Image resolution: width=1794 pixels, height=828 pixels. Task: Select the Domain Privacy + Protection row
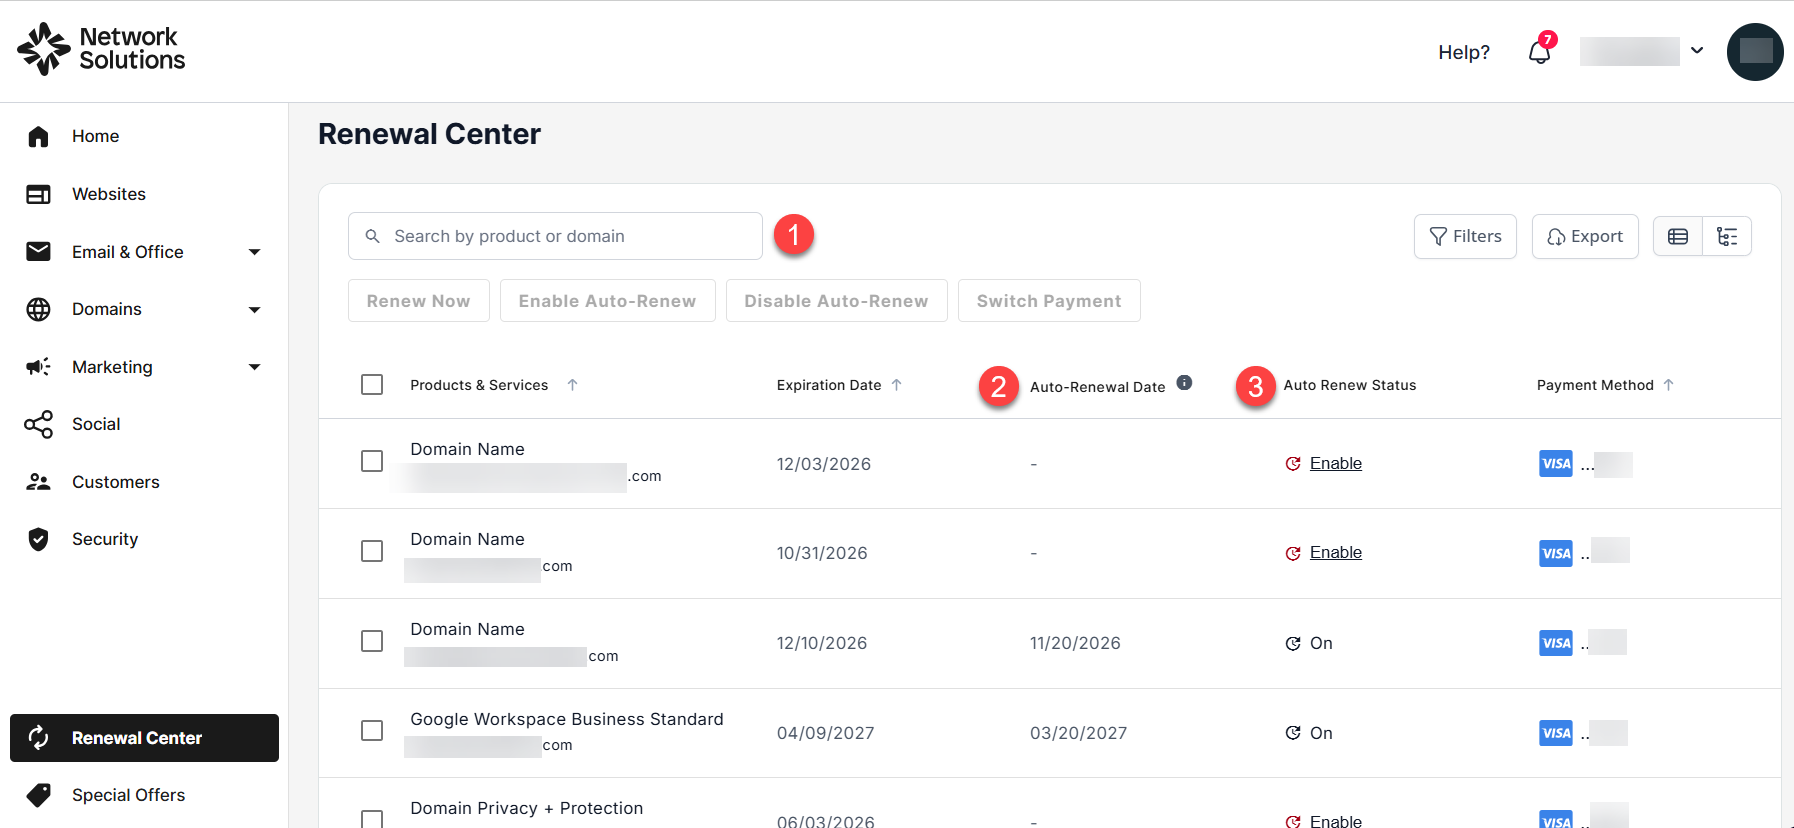coord(372,819)
